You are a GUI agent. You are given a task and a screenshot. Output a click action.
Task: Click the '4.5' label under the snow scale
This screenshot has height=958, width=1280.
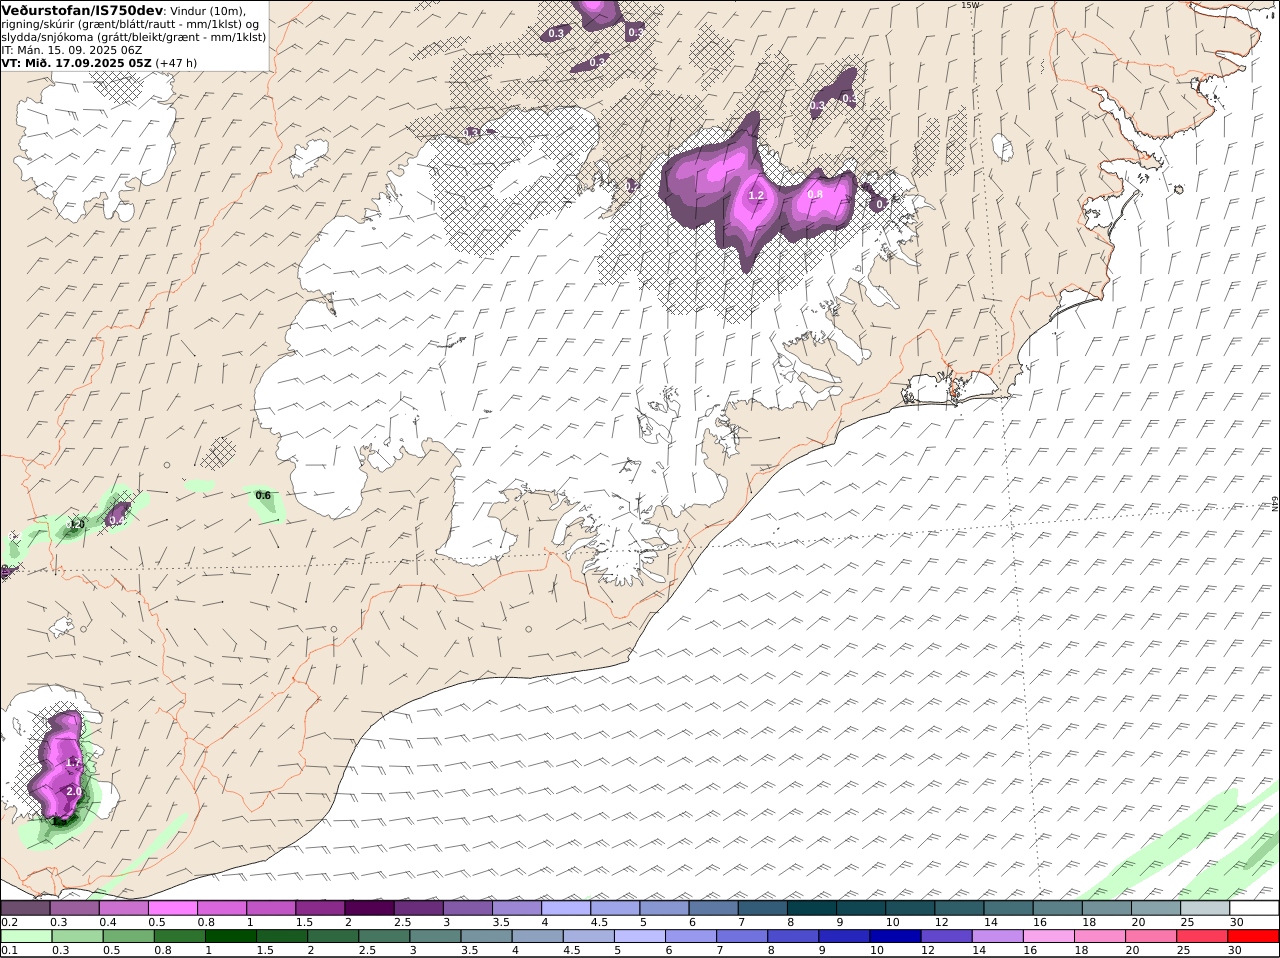[600, 922]
